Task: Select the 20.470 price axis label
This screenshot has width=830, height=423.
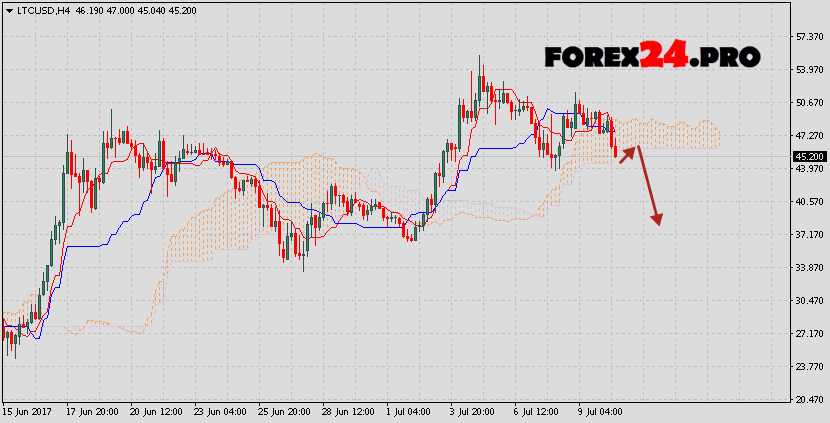Action: (808, 399)
